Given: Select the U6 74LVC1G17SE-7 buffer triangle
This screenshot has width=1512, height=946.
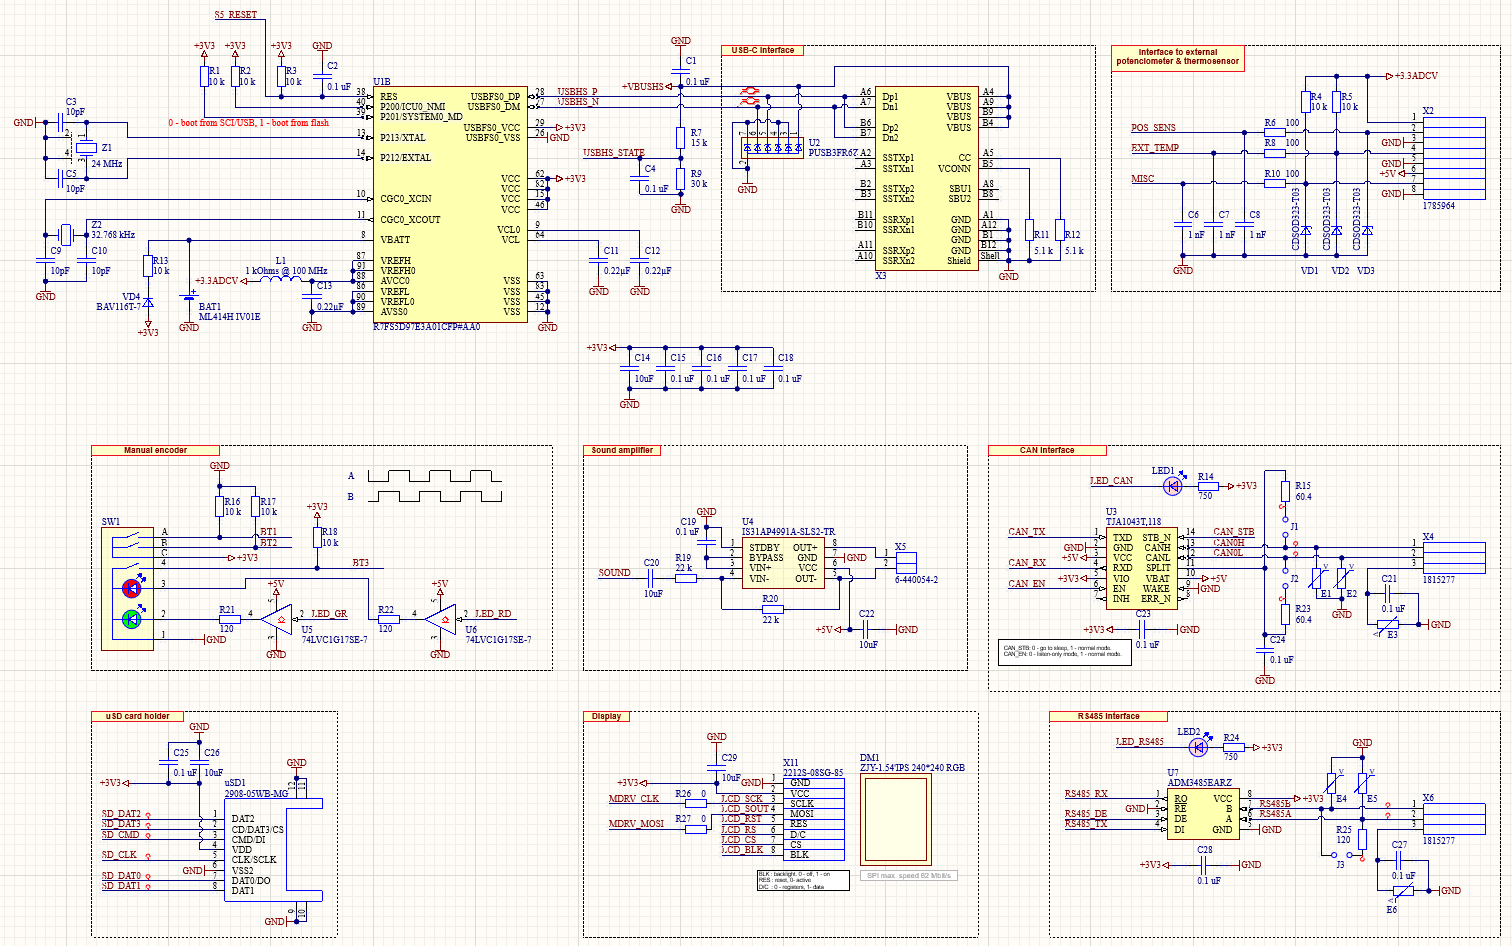Looking at the screenshot, I should click(441, 619).
